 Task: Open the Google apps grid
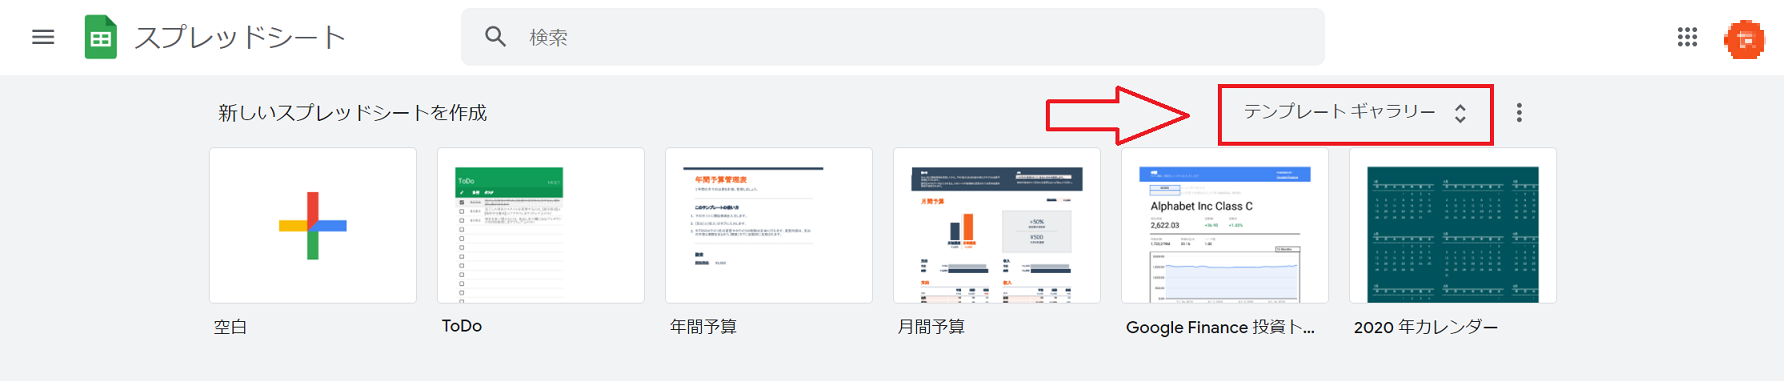click(x=1687, y=37)
